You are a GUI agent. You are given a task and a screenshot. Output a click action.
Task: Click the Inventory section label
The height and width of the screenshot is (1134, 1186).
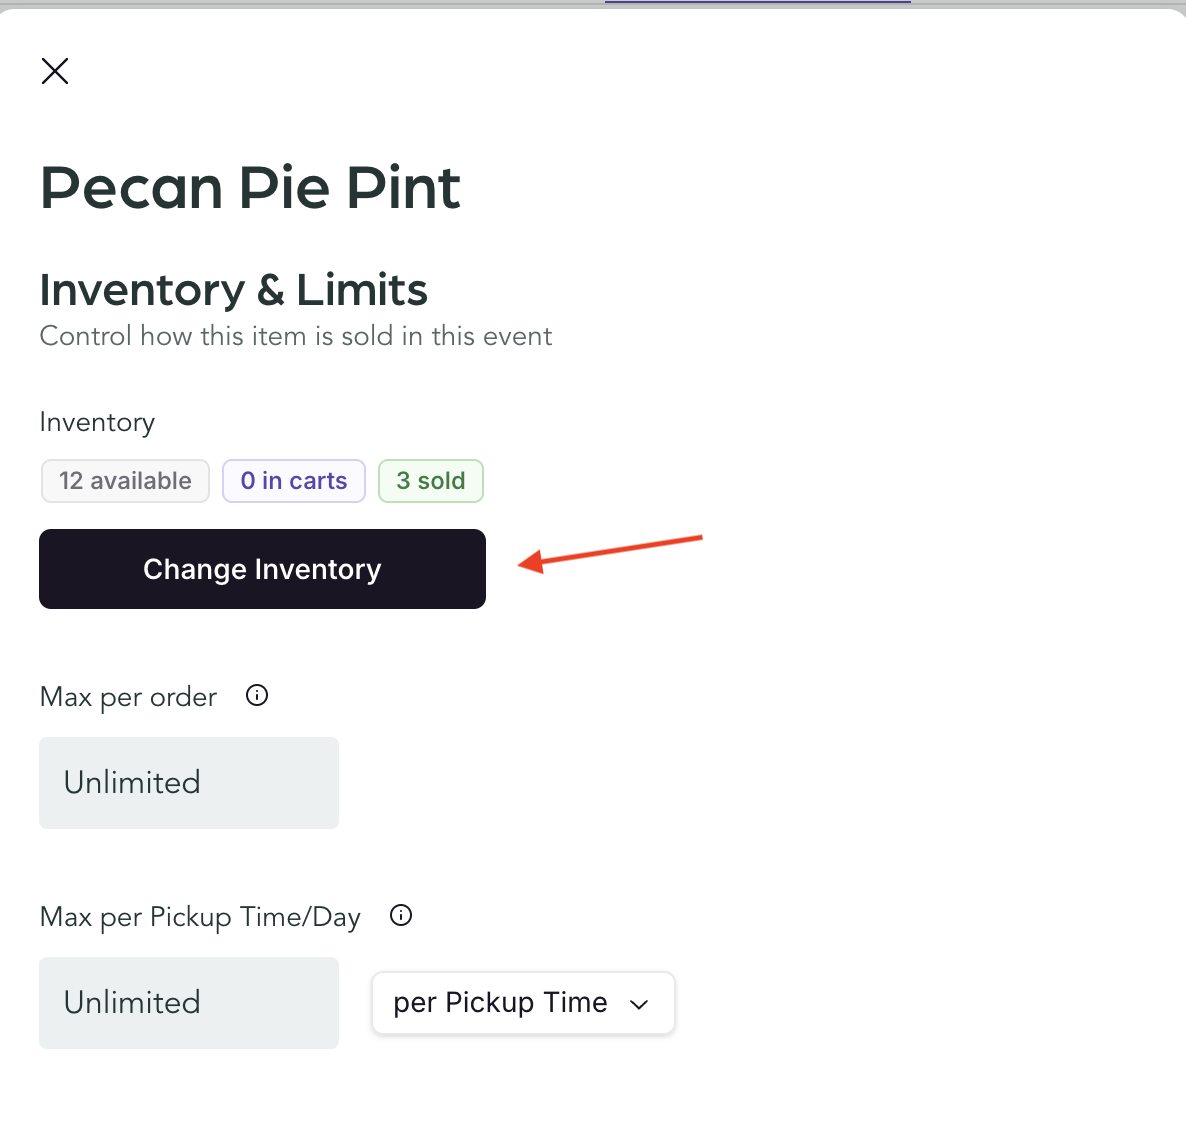coord(97,422)
